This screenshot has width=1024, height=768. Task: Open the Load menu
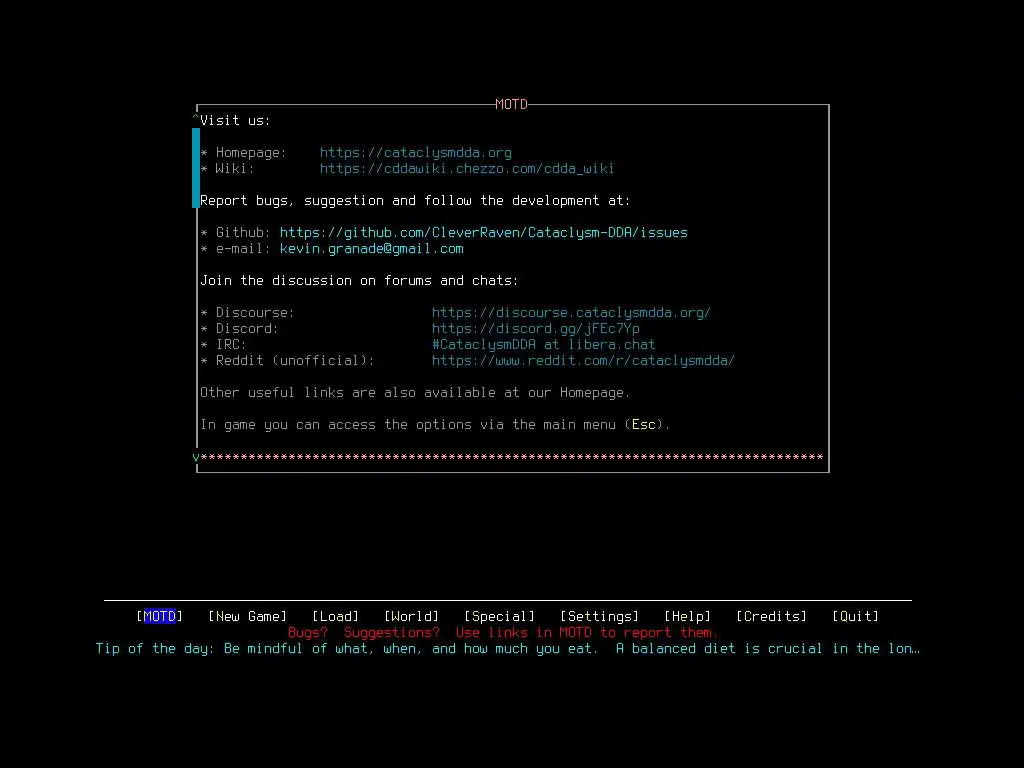[336, 616]
